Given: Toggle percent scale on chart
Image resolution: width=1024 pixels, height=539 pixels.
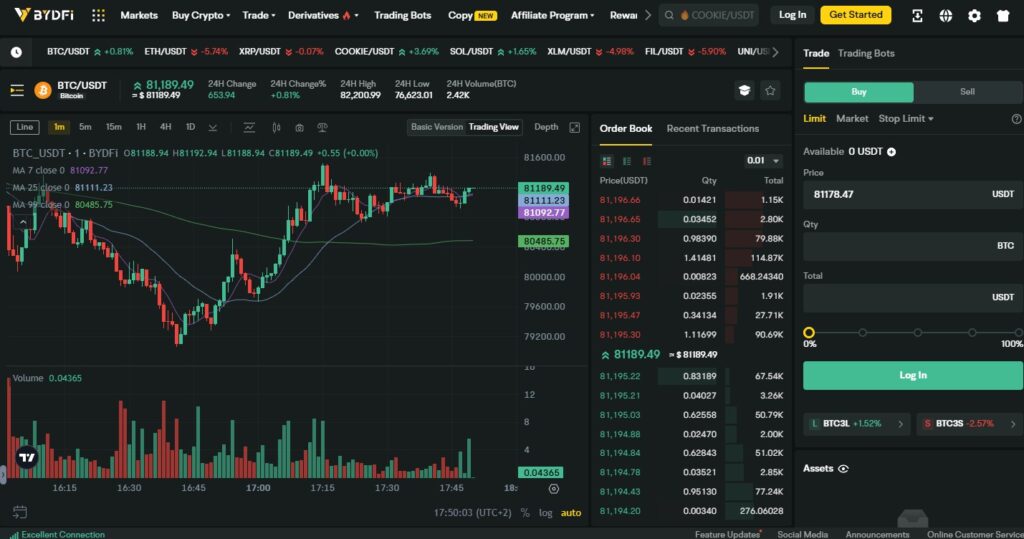Looking at the screenshot, I should click(x=525, y=513).
